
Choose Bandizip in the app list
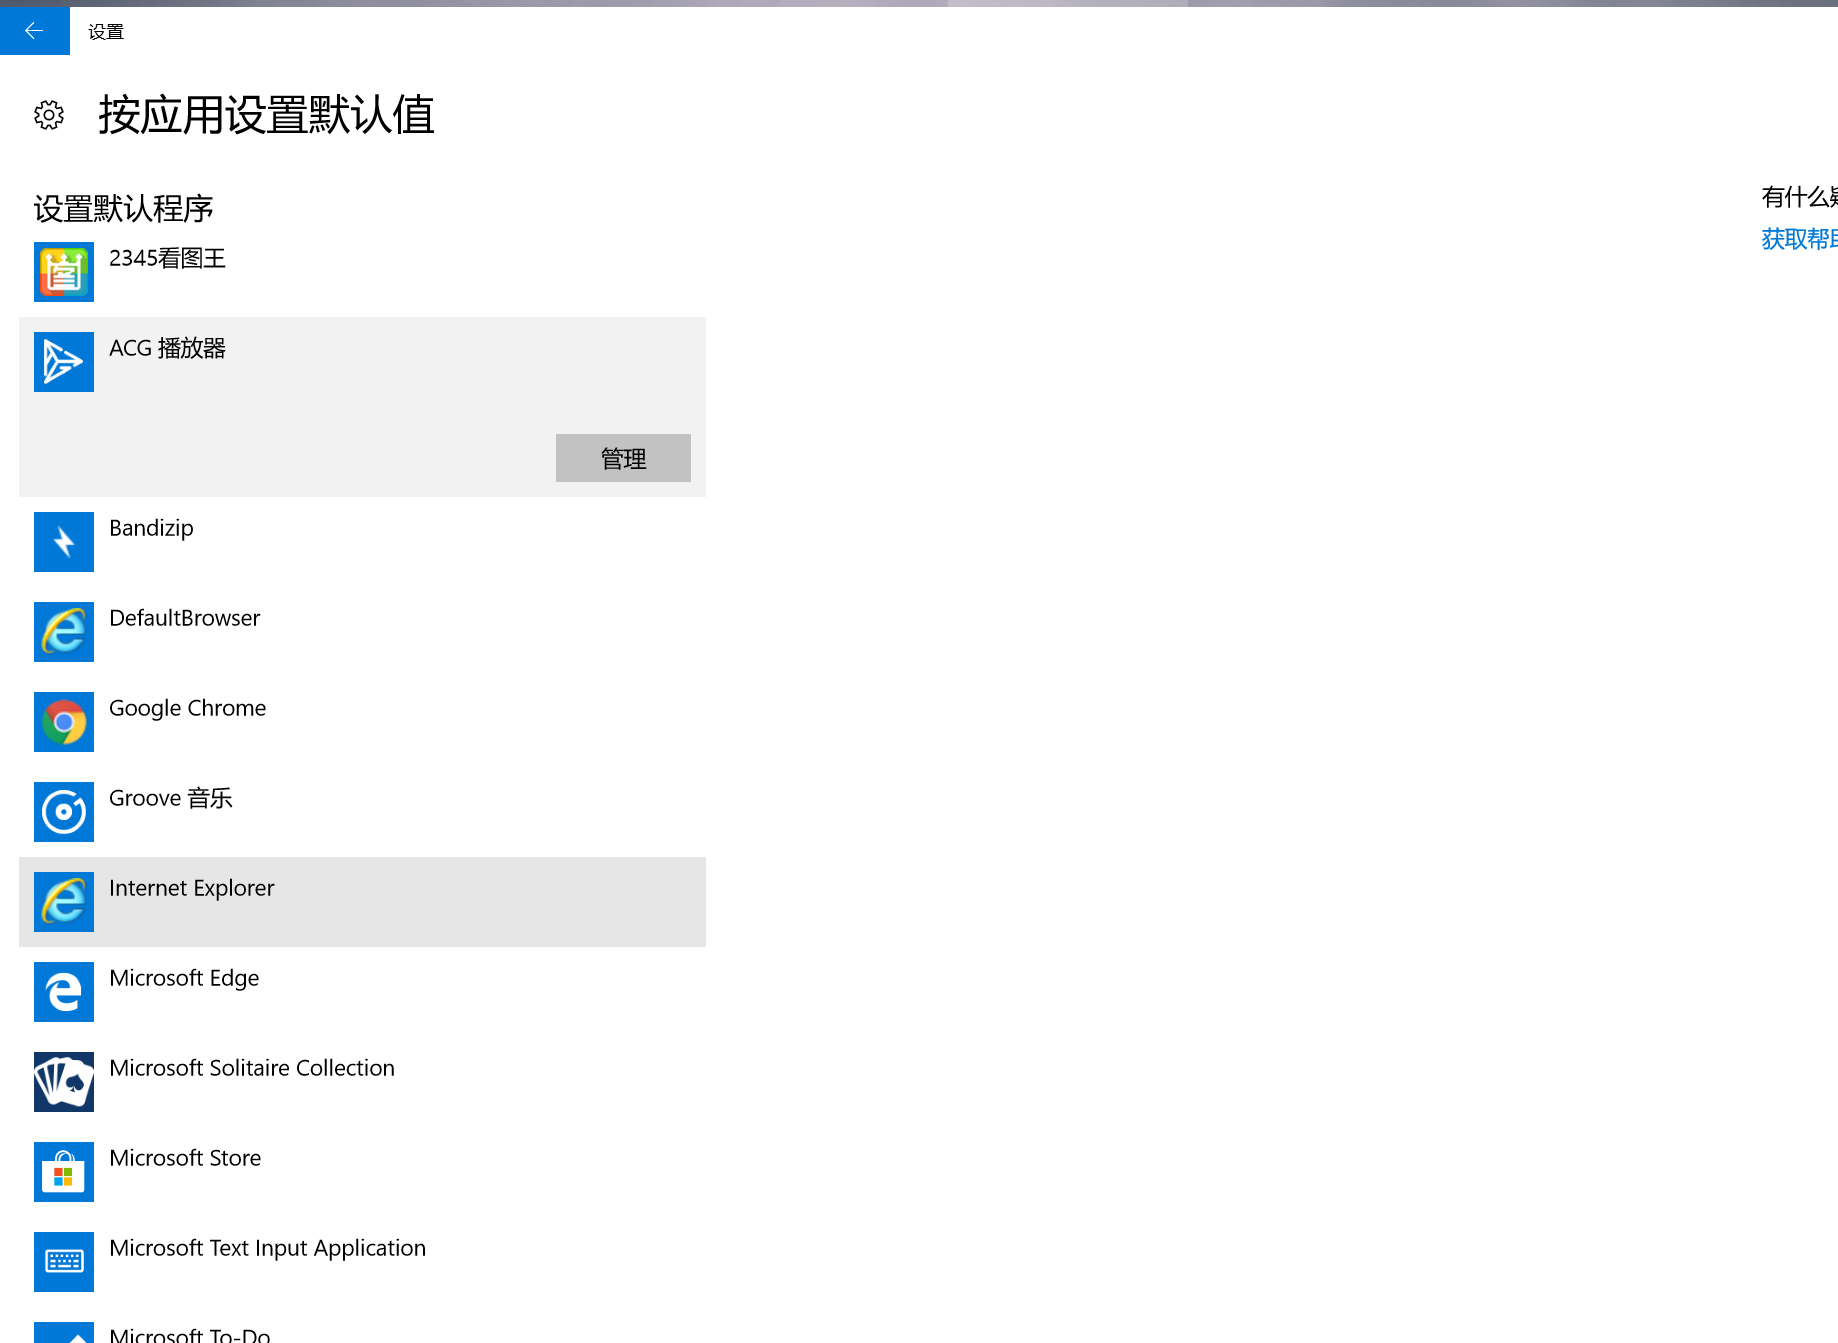pos(151,528)
